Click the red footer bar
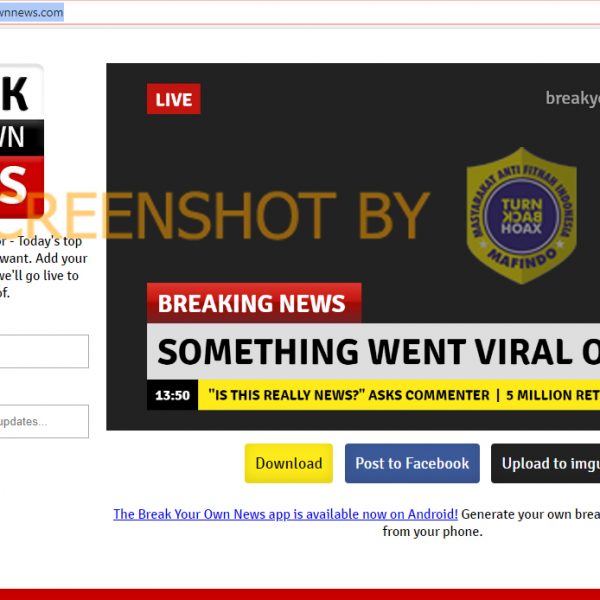The width and height of the screenshot is (600, 600). [x=300, y=594]
